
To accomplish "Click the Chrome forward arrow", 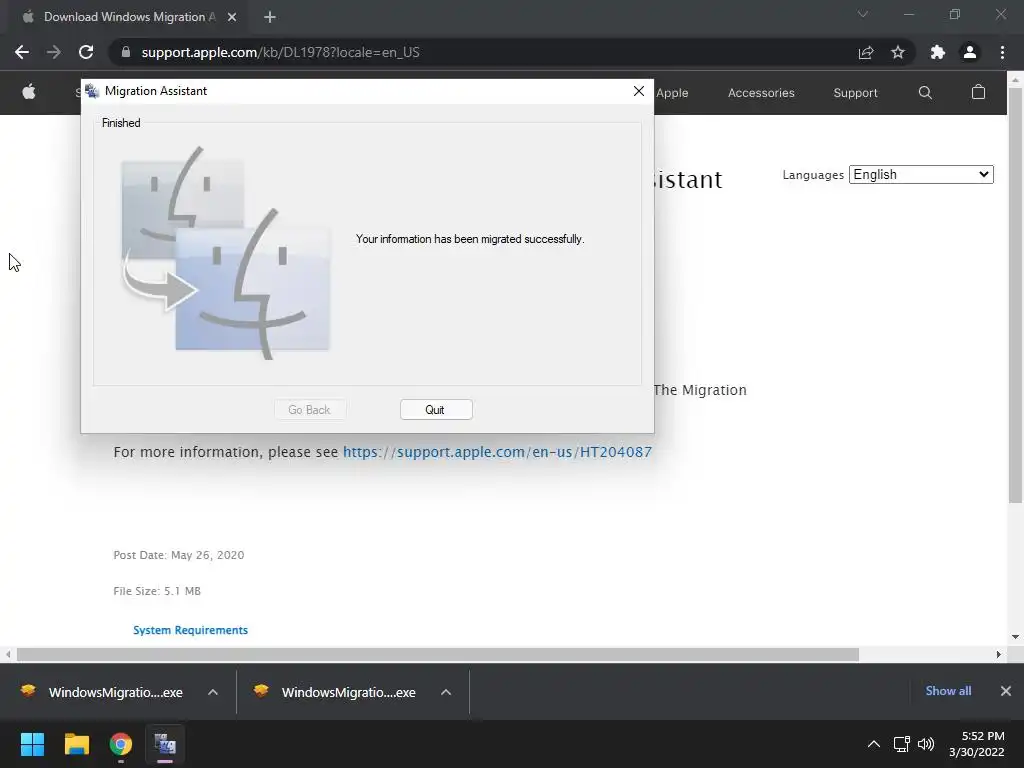I will [x=54, y=52].
